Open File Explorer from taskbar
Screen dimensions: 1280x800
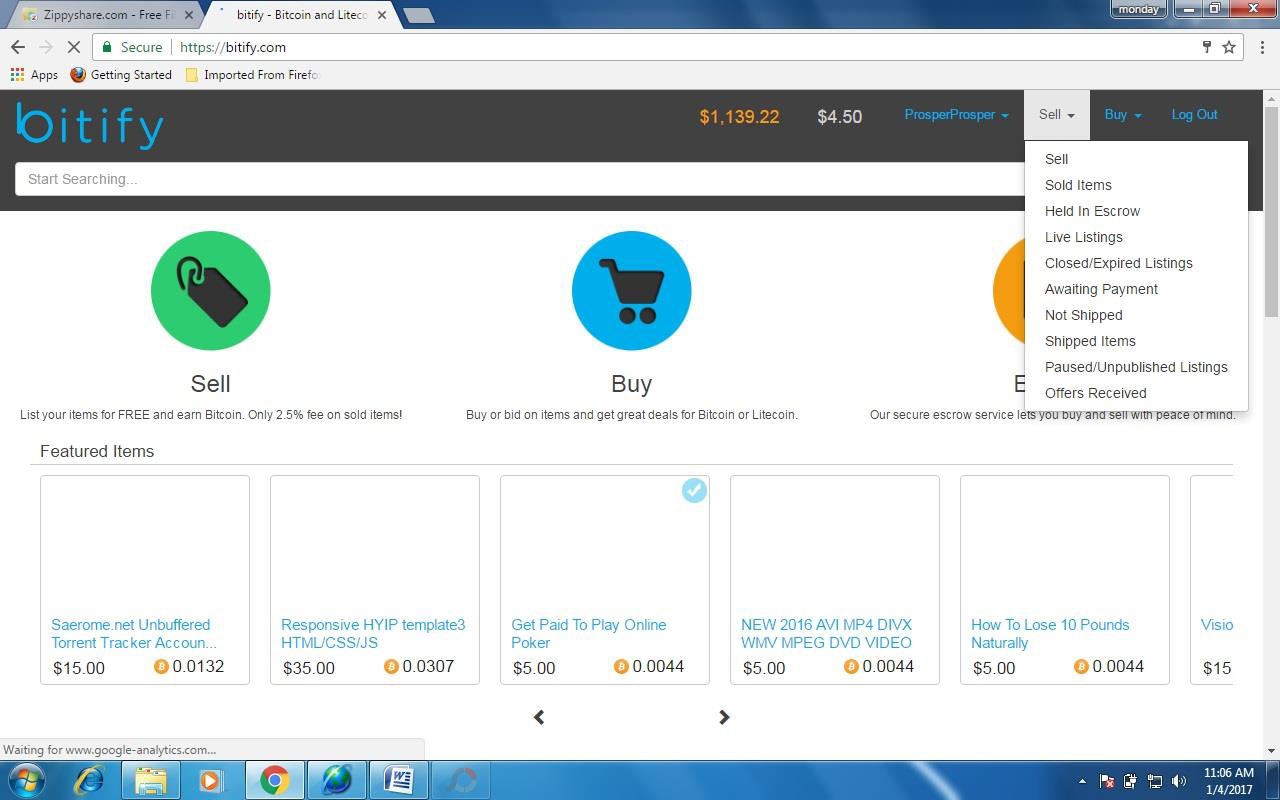tap(150, 779)
